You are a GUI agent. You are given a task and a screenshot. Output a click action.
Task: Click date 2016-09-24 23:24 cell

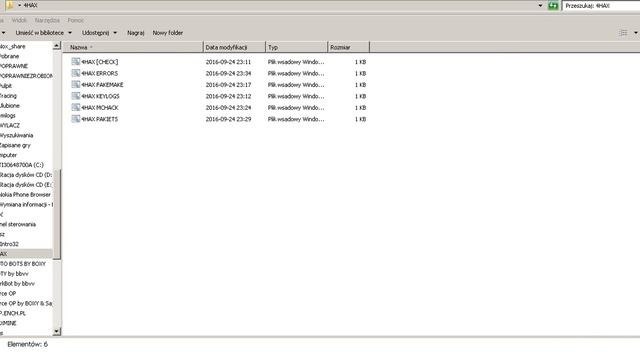[x=228, y=108]
